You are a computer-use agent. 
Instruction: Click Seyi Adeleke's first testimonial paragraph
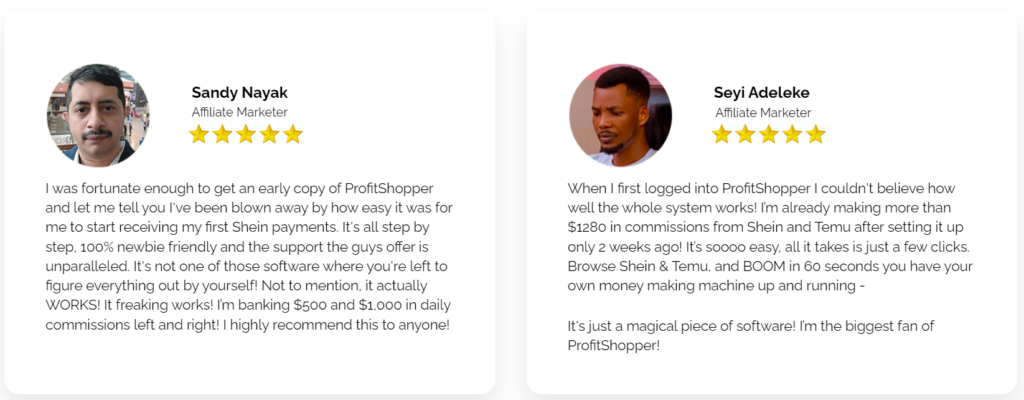pyautogui.click(x=770, y=237)
